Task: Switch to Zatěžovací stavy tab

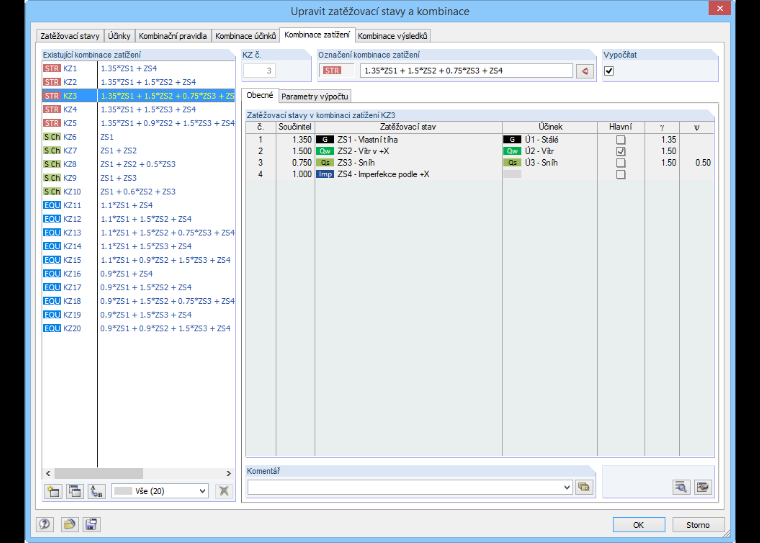Action: [x=70, y=36]
